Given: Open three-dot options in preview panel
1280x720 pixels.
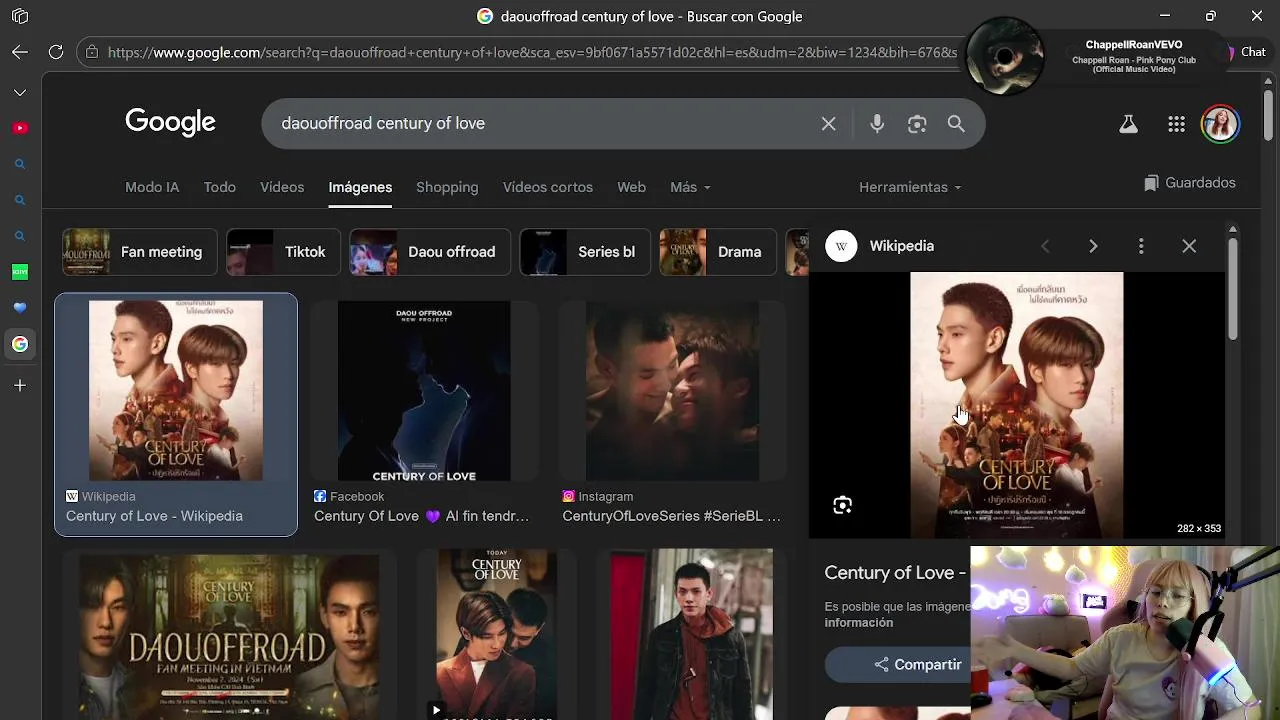Looking at the screenshot, I should click(1141, 246).
